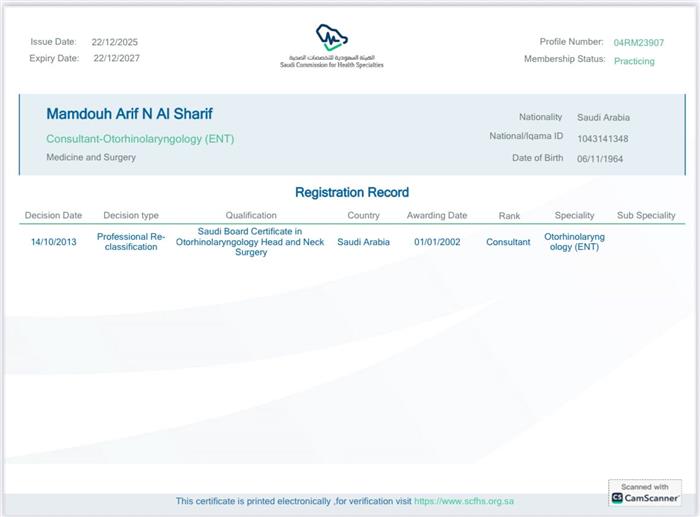Click the Rank column header
This screenshot has height=517, width=700.
pyautogui.click(x=509, y=215)
